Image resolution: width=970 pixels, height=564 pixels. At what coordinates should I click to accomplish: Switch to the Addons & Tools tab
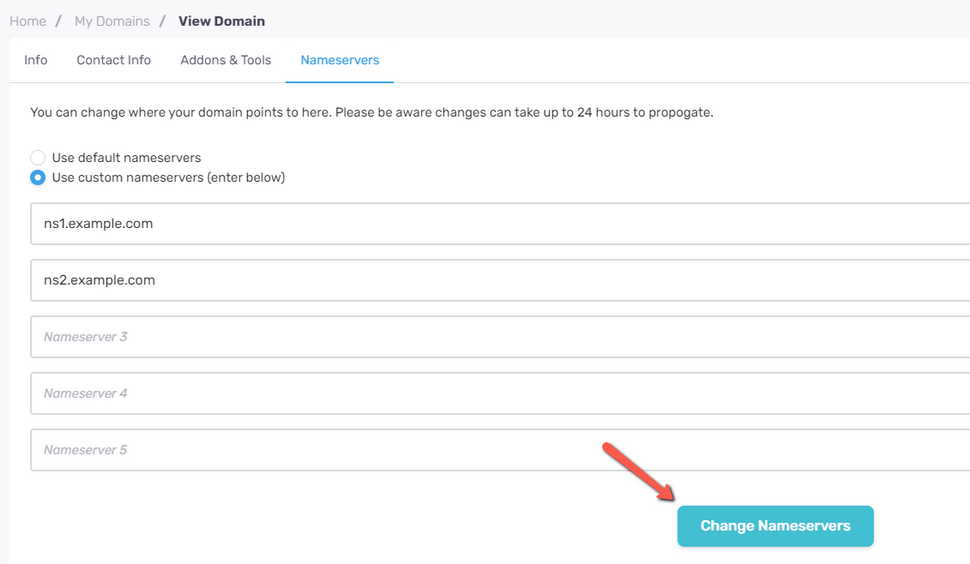click(226, 60)
